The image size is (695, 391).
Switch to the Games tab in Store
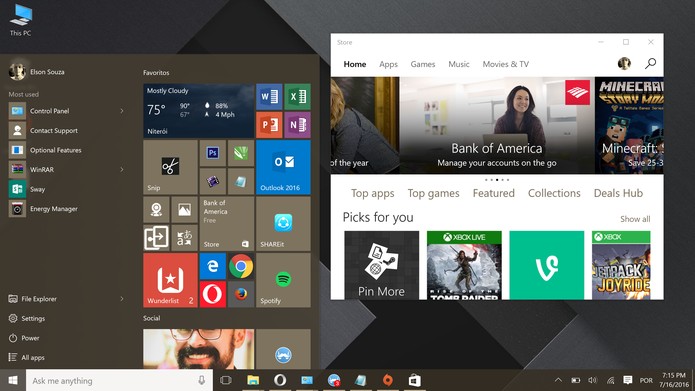tap(423, 64)
